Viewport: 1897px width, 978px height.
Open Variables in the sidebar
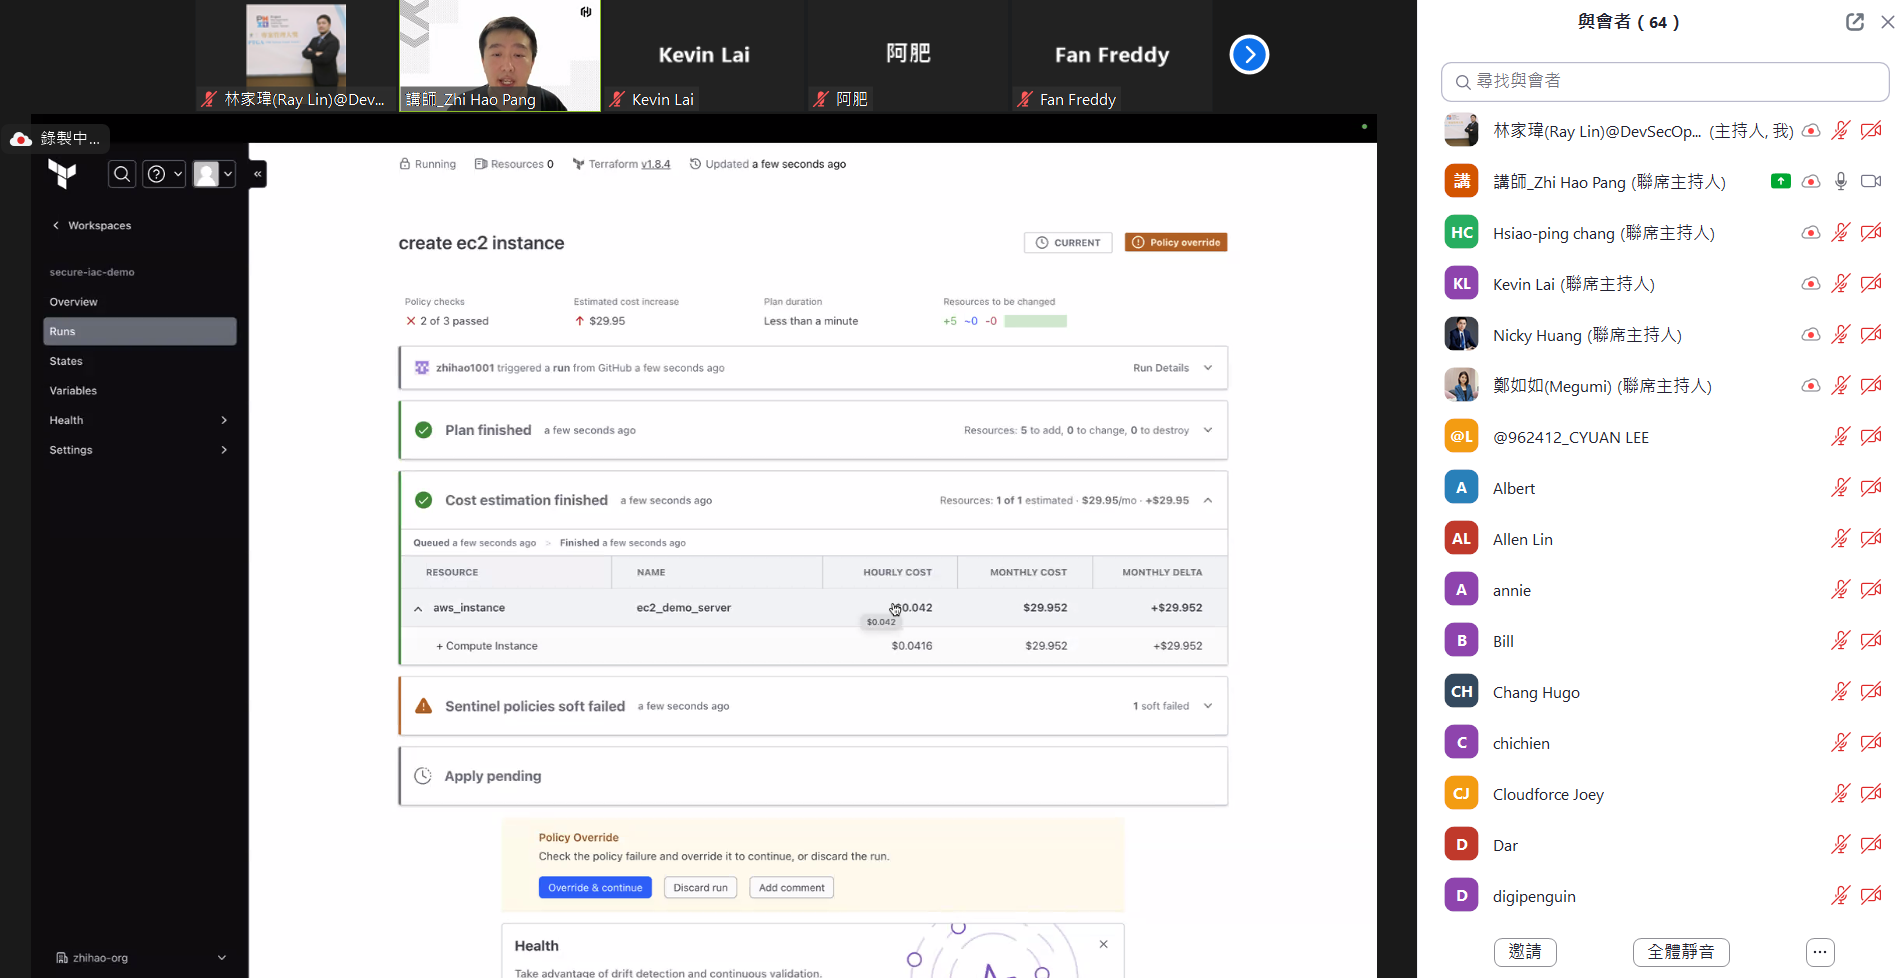(x=73, y=391)
